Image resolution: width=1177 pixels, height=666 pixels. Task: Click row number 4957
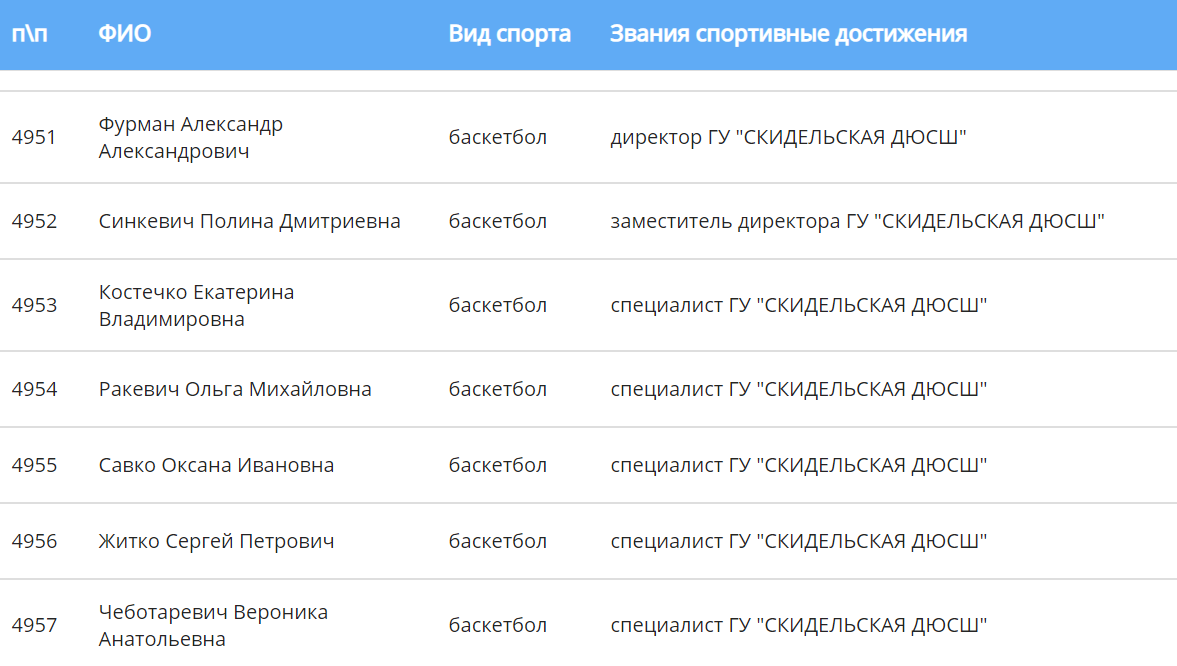tap(34, 625)
